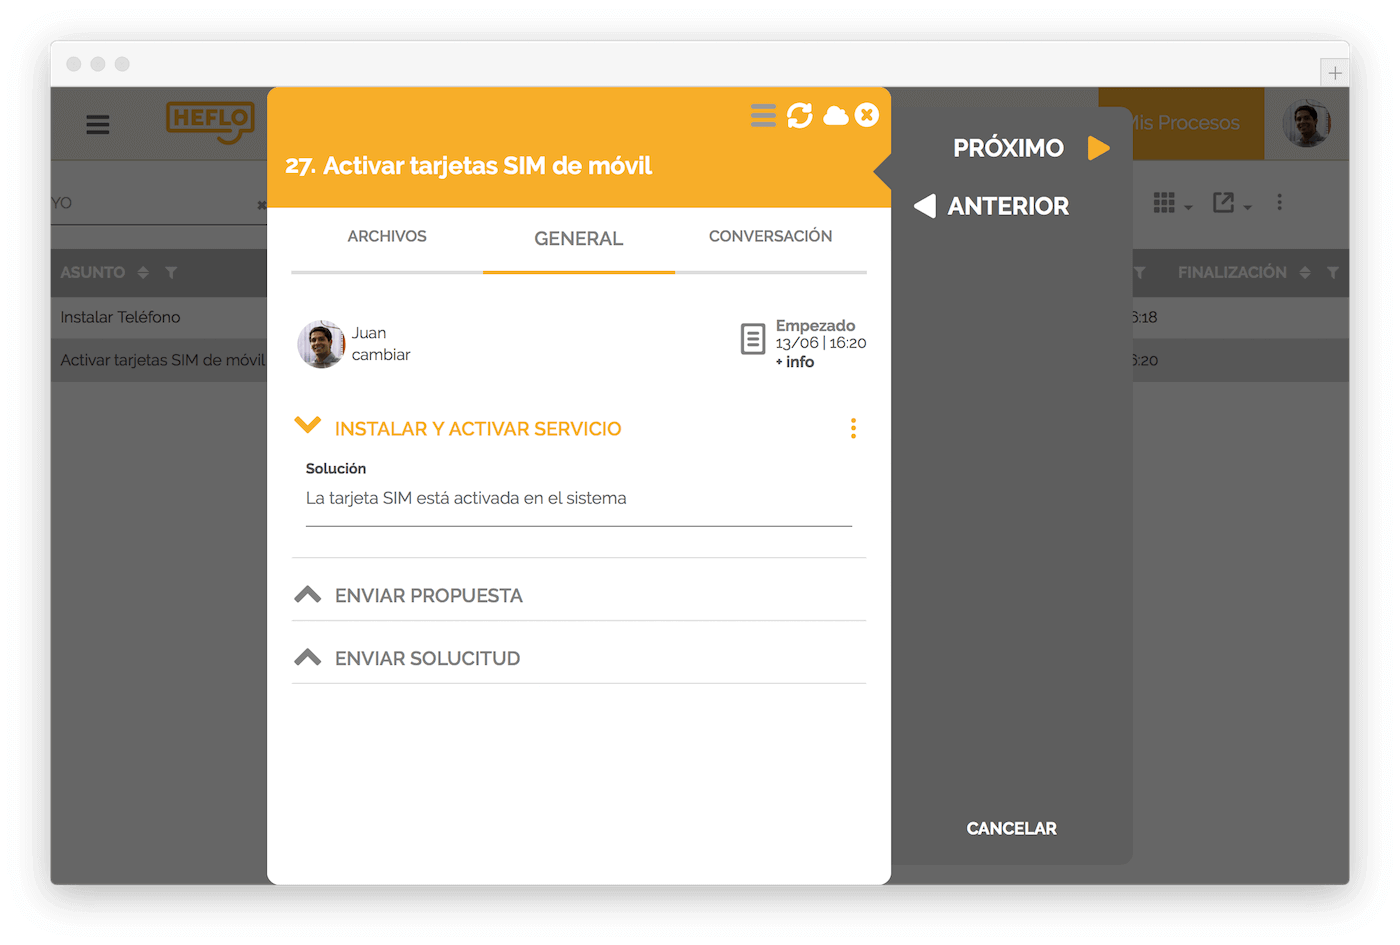Click the document icon beside Empezado
This screenshot has height=945, width=1400.
point(753,339)
